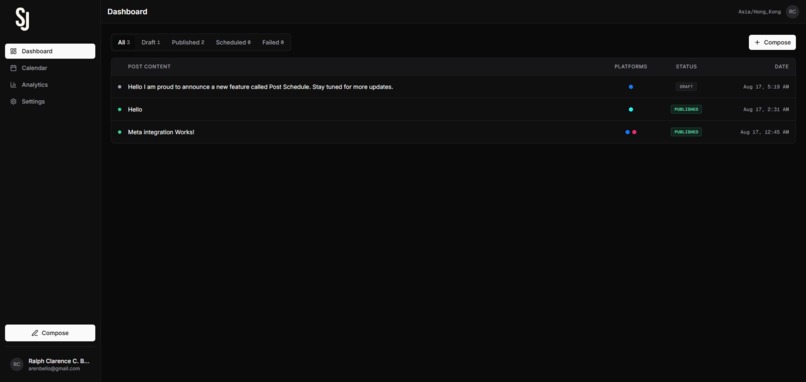Click the SJ logo in sidebar

(x=22, y=19)
